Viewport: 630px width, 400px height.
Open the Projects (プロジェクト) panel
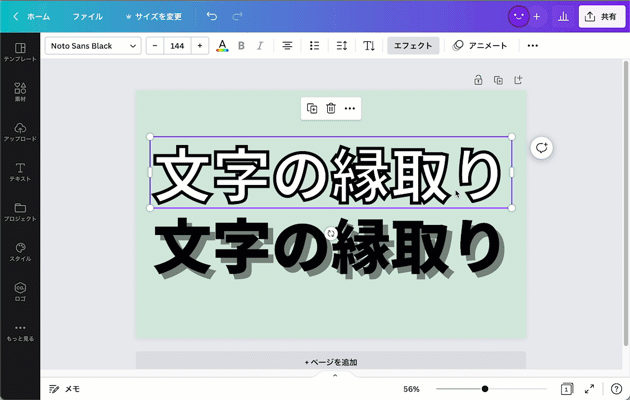20,212
